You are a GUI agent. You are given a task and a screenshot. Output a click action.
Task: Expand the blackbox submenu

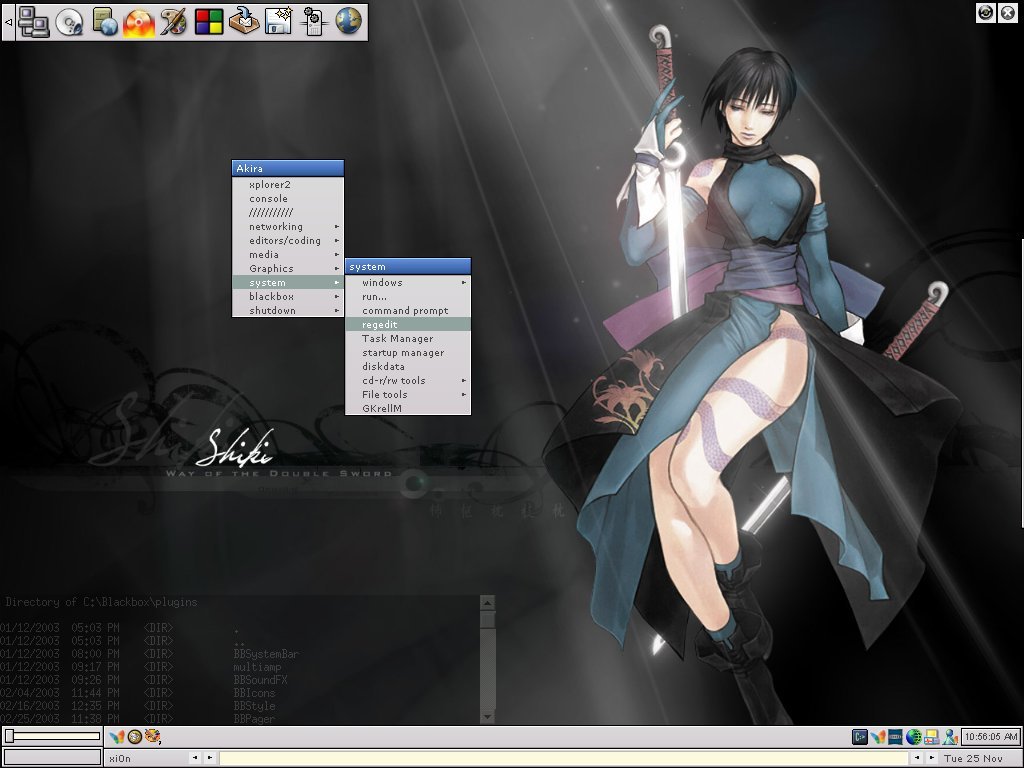tap(288, 296)
